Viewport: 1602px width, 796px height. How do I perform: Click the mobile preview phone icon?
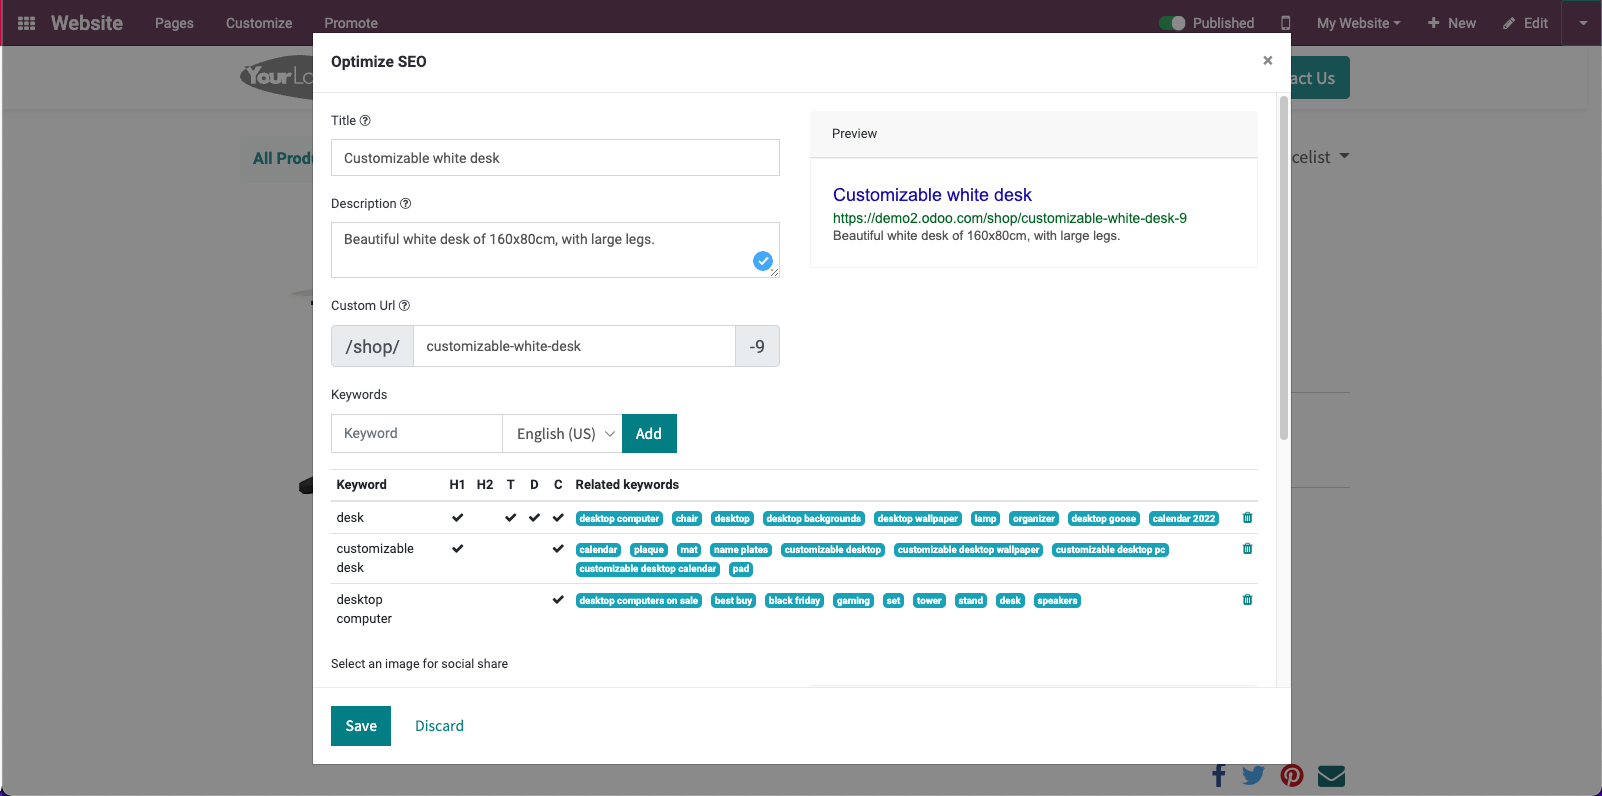(x=1285, y=23)
